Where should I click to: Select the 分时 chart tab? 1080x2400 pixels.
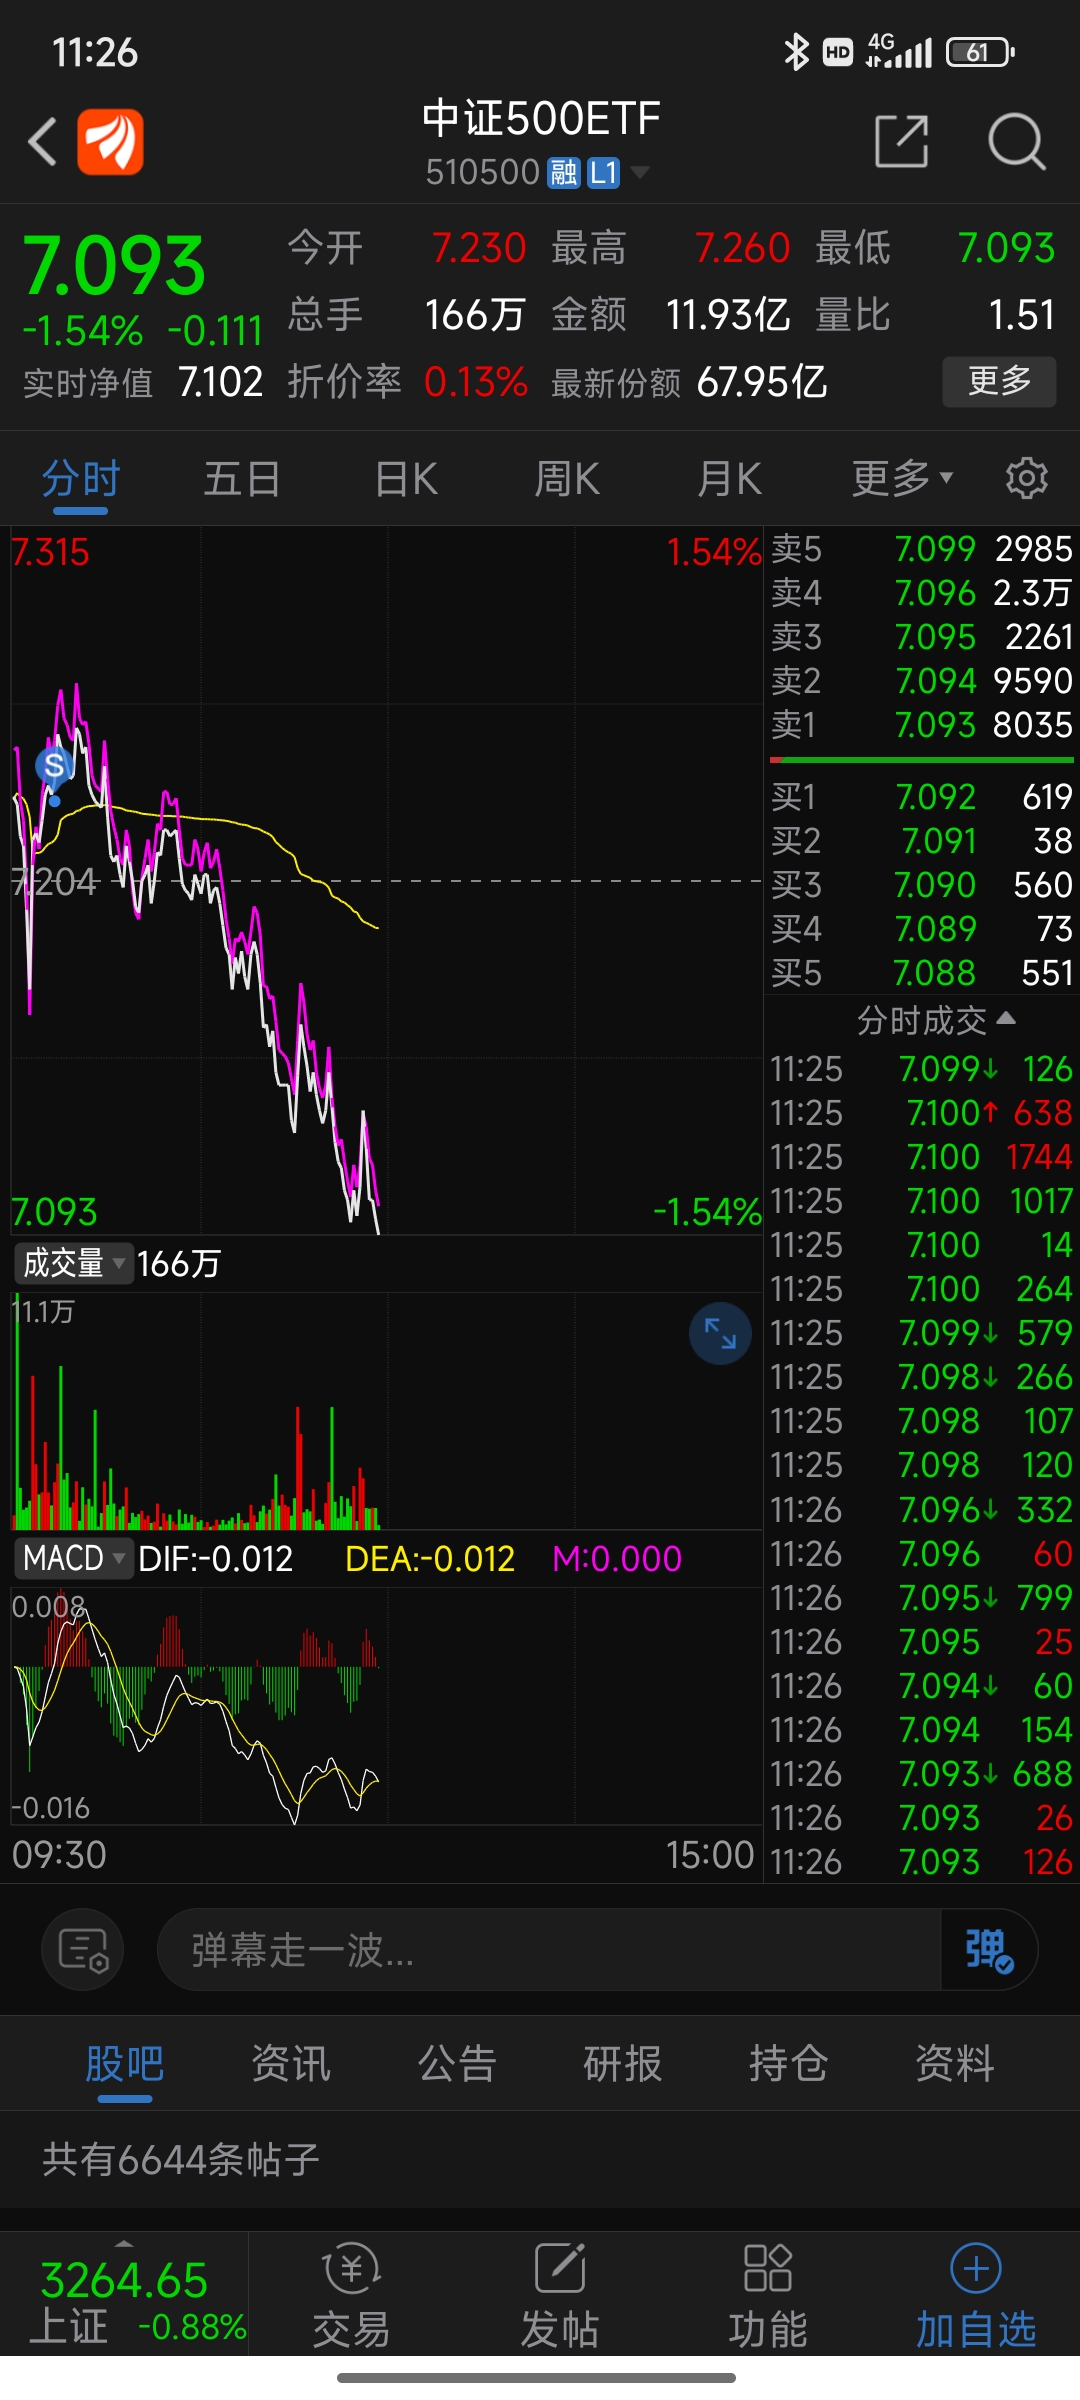pyautogui.click(x=81, y=479)
